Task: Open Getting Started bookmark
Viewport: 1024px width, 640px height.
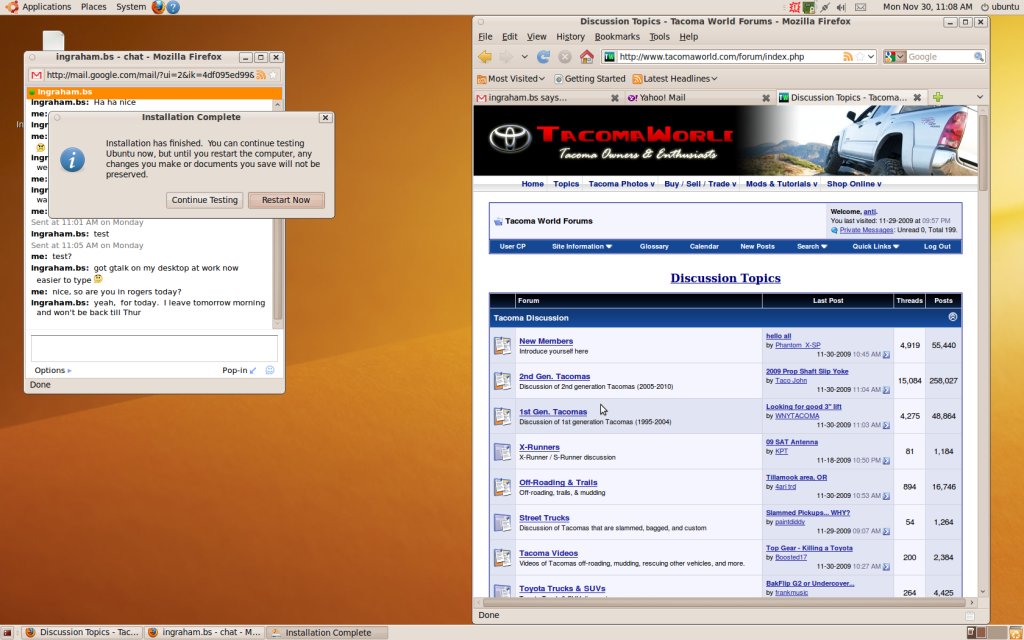Action: [x=590, y=78]
